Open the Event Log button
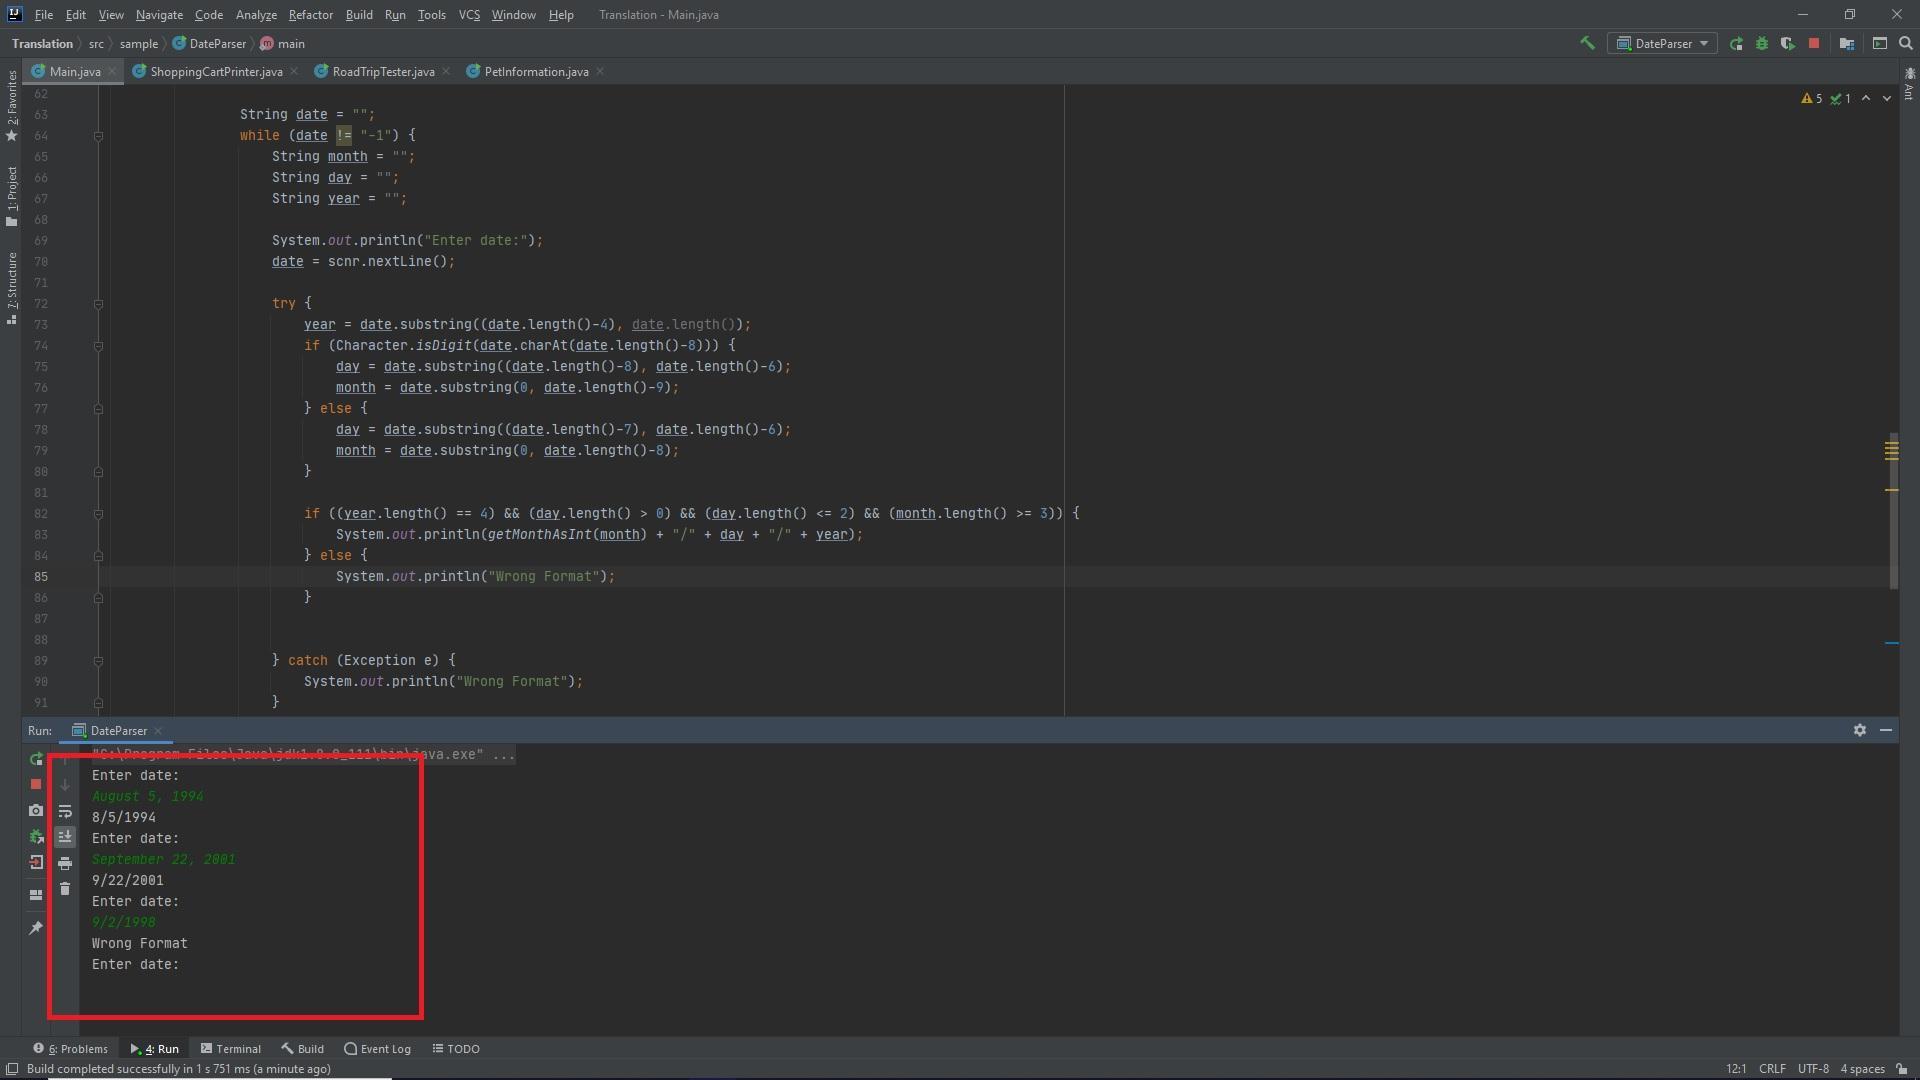This screenshot has height=1080, width=1920. pos(378,1049)
